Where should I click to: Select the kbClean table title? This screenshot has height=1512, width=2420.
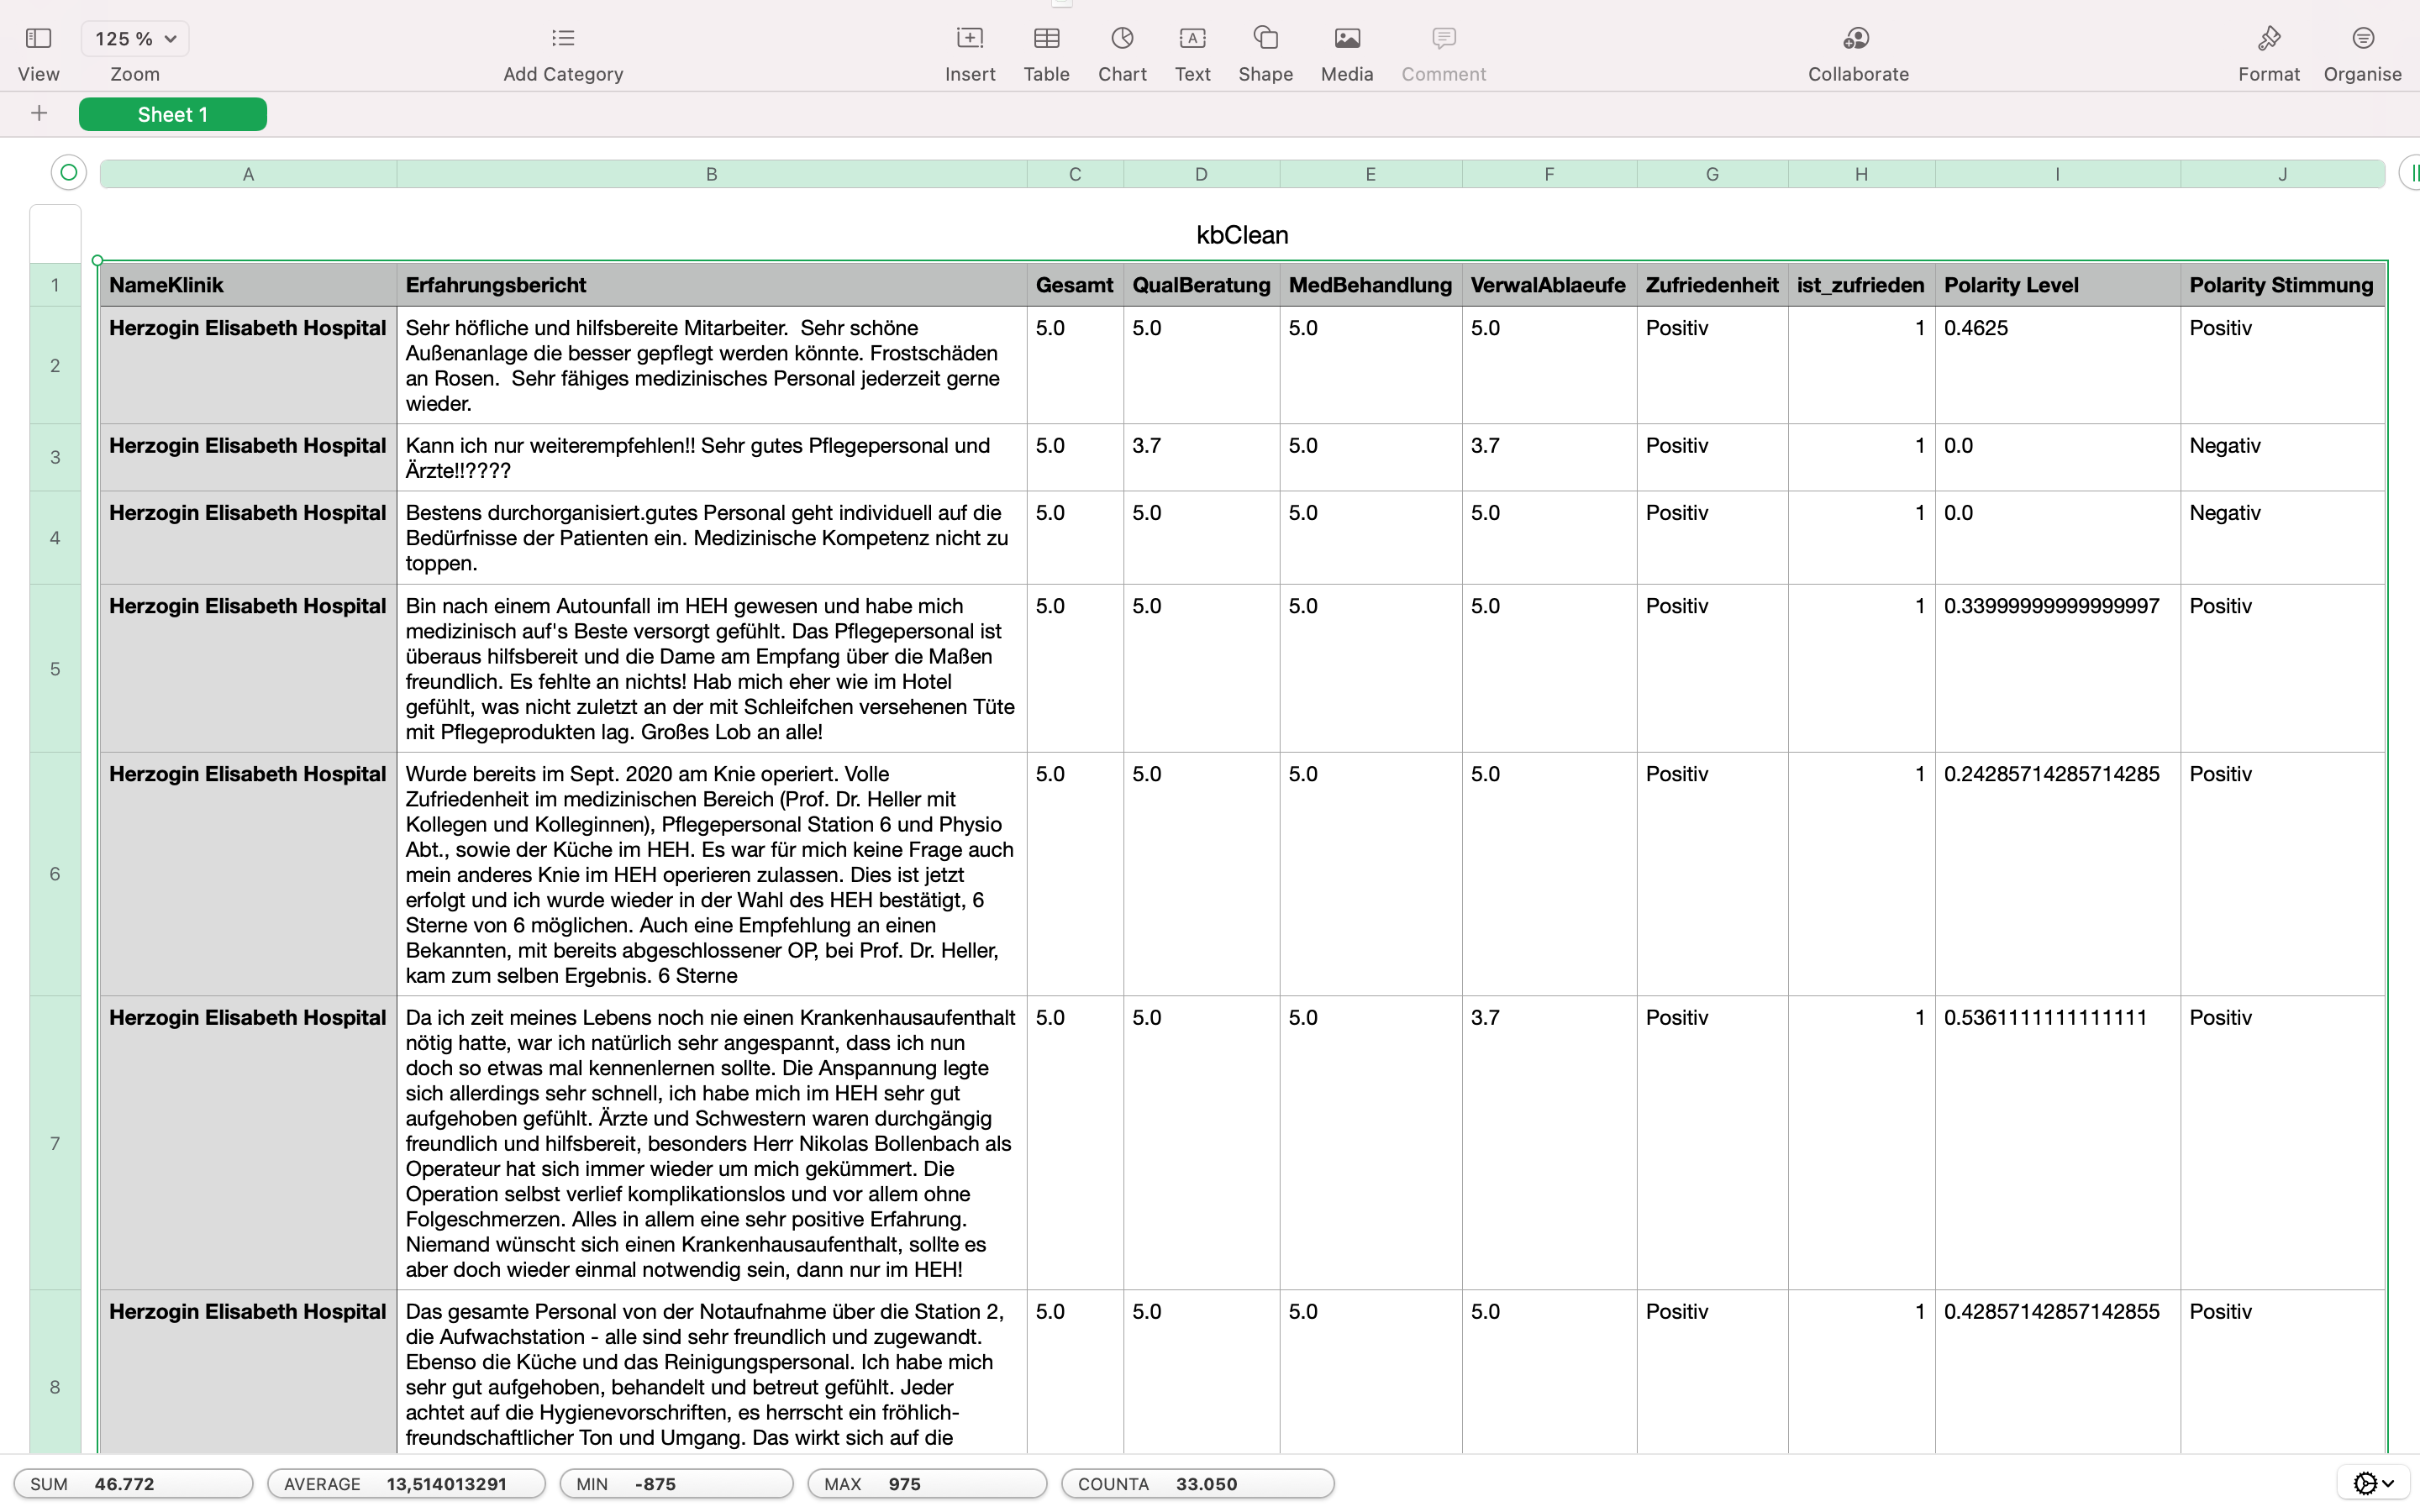click(x=1241, y=235)
